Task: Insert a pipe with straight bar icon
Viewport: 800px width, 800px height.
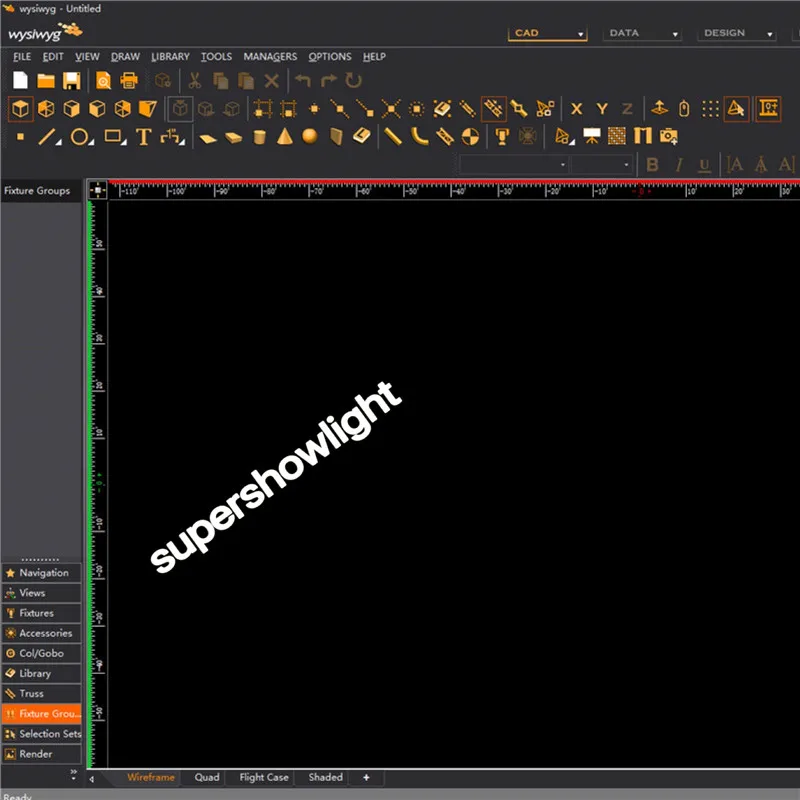Action: coord(393,136)
